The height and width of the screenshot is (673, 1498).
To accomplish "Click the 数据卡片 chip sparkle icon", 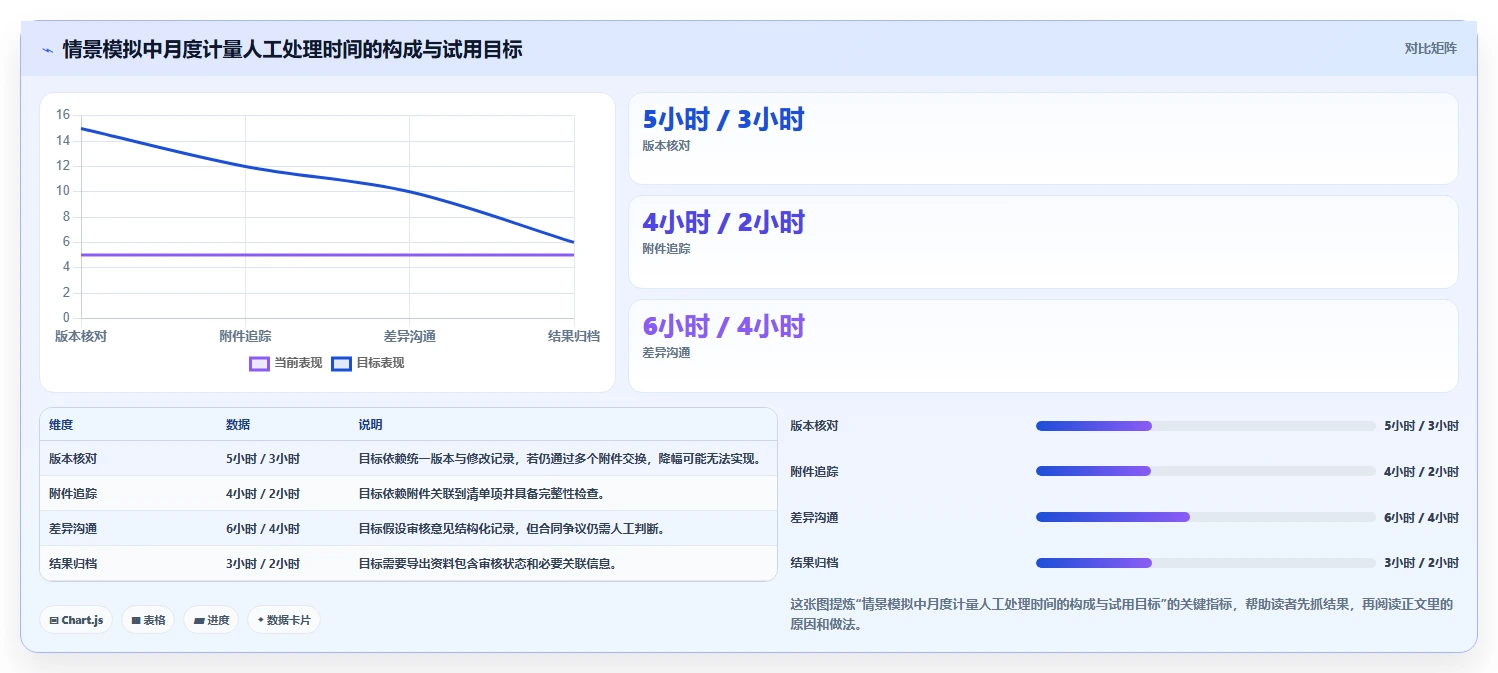I will [261, 620].
